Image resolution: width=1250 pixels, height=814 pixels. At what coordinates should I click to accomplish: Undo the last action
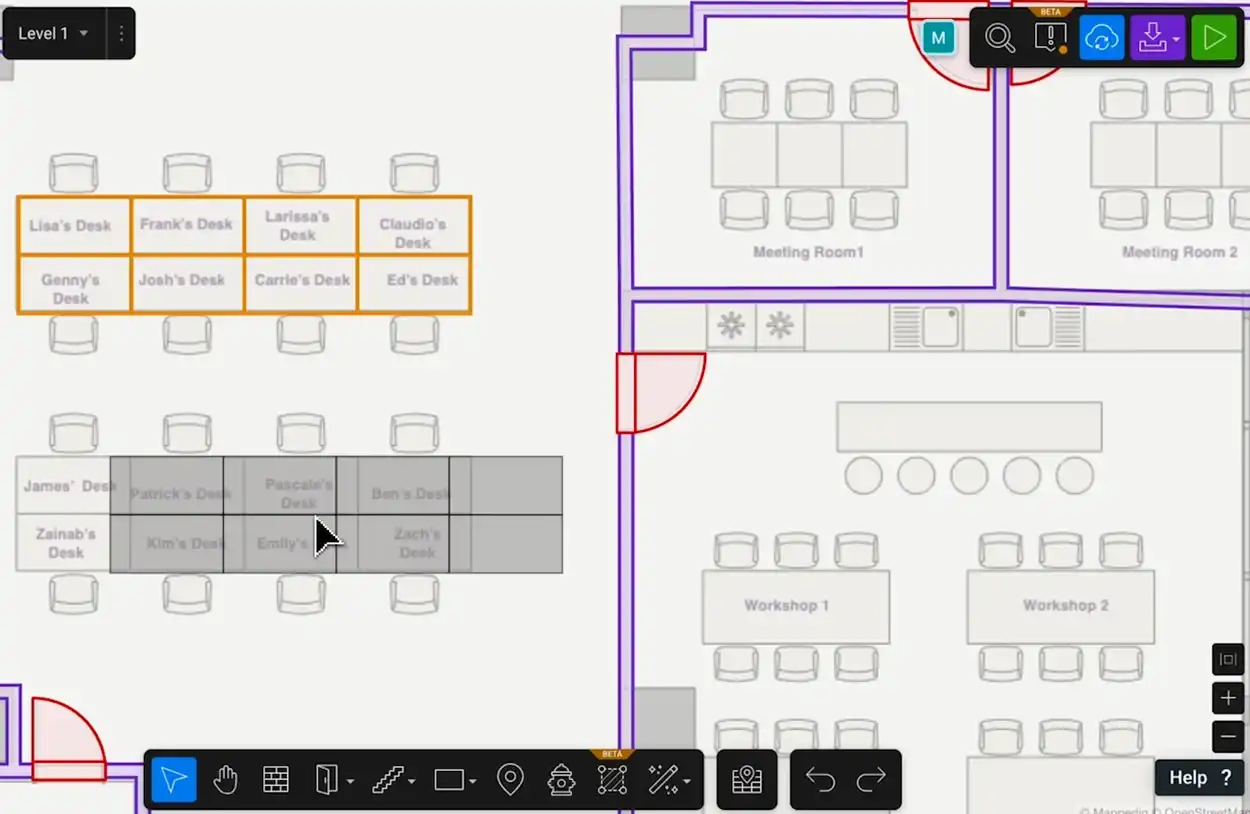coord(820,780)
